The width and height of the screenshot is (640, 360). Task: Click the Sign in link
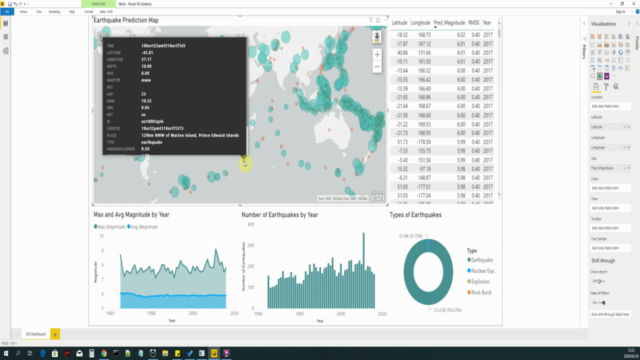click(x=620, y=12)
